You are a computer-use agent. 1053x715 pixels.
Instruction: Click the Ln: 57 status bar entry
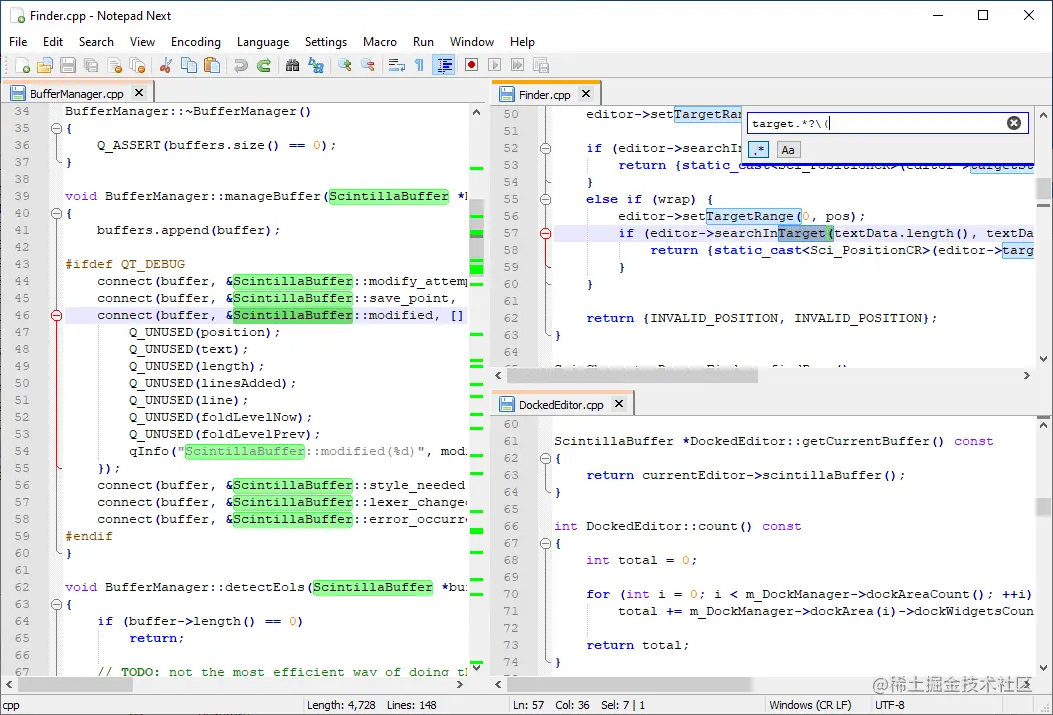point(529,705)
